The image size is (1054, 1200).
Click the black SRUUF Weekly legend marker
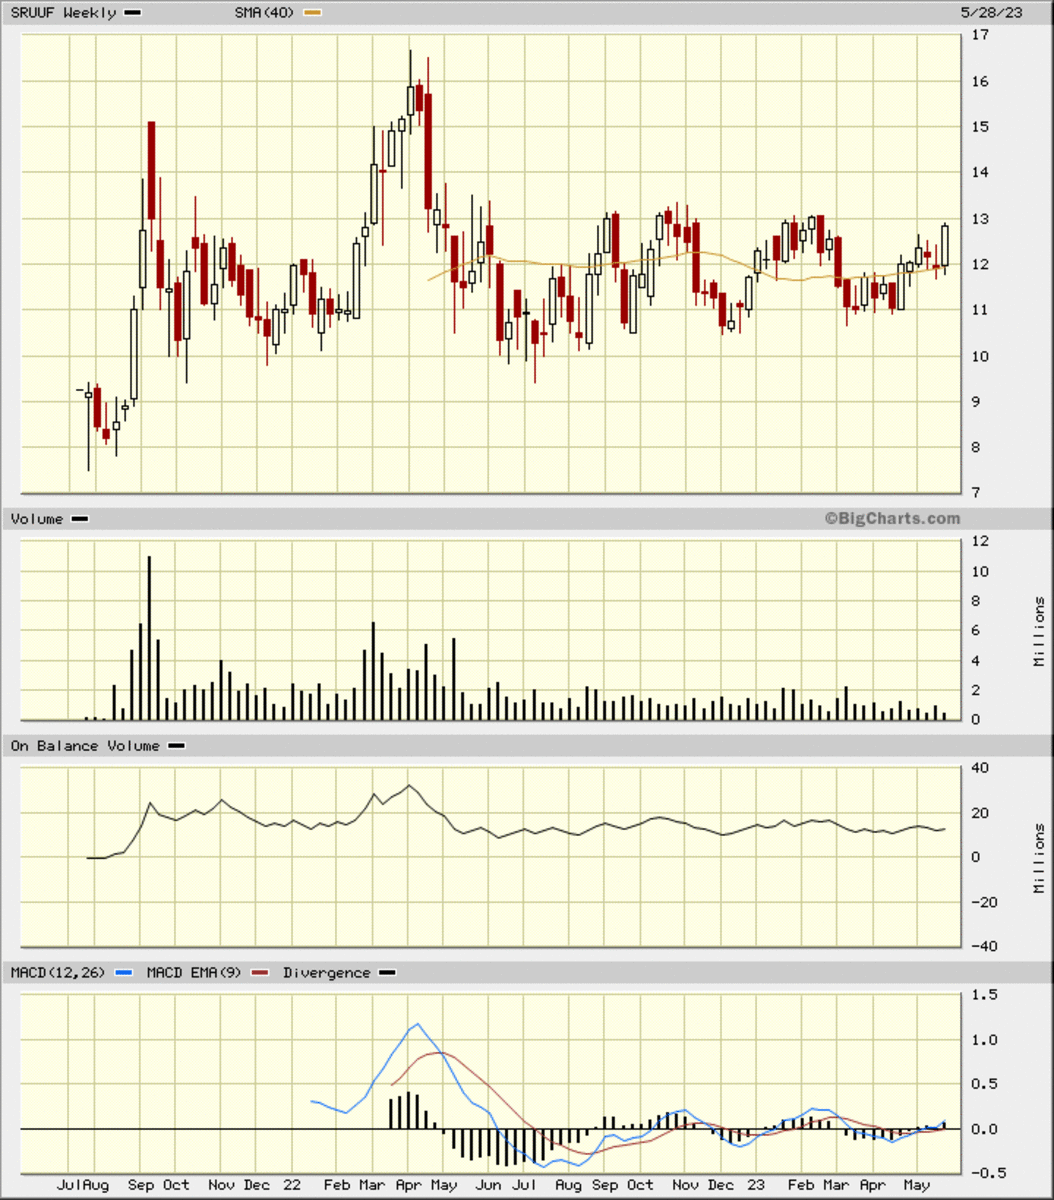[132, 13]
